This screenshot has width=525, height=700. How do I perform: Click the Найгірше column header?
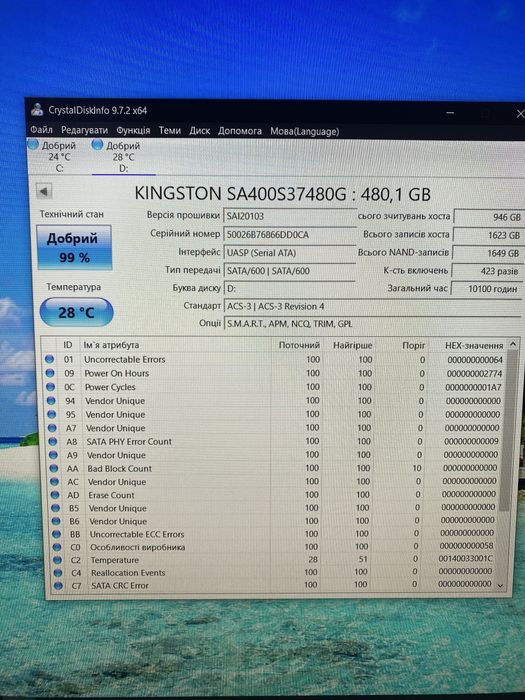353,345
